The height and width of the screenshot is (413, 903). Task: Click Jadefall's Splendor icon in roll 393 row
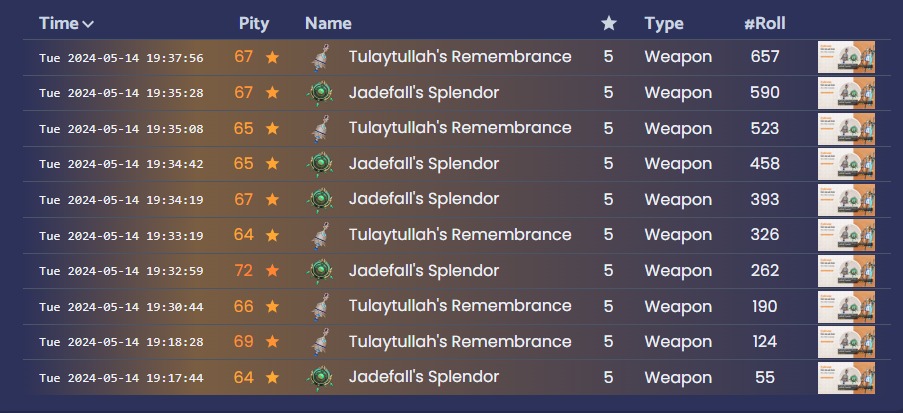320,200
